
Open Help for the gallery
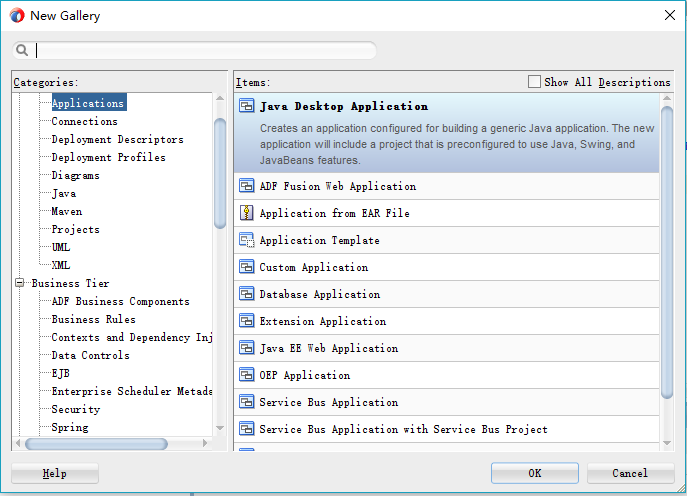tap(55, 473)
